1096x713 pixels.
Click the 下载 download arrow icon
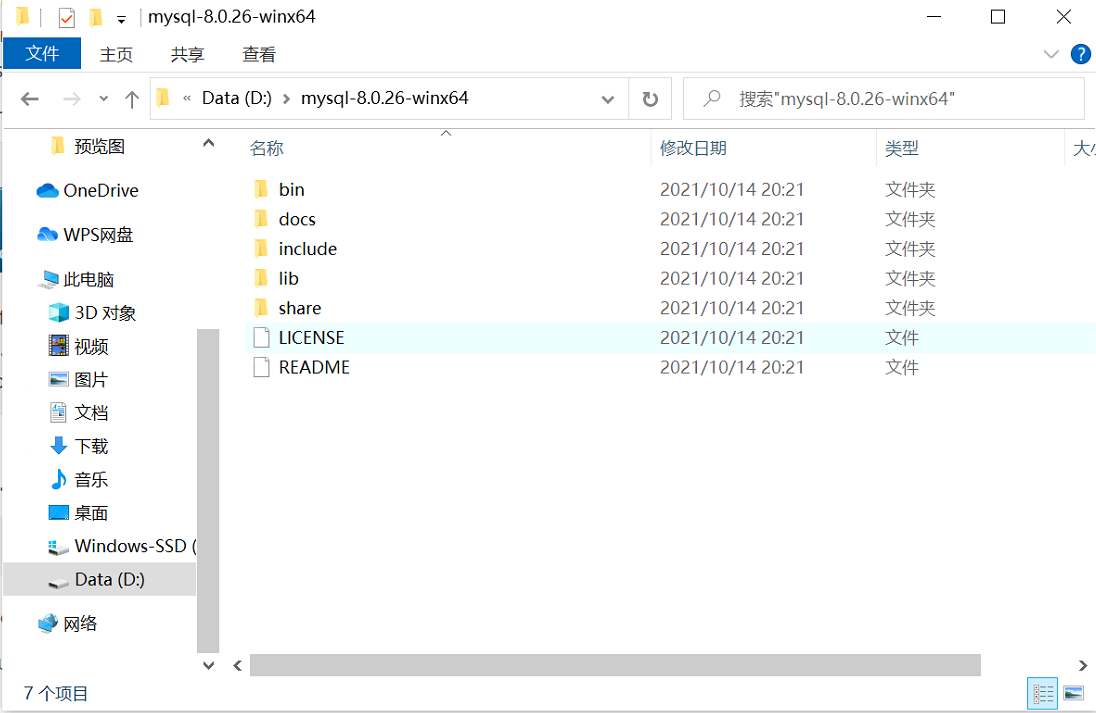(x=59, y=446)
